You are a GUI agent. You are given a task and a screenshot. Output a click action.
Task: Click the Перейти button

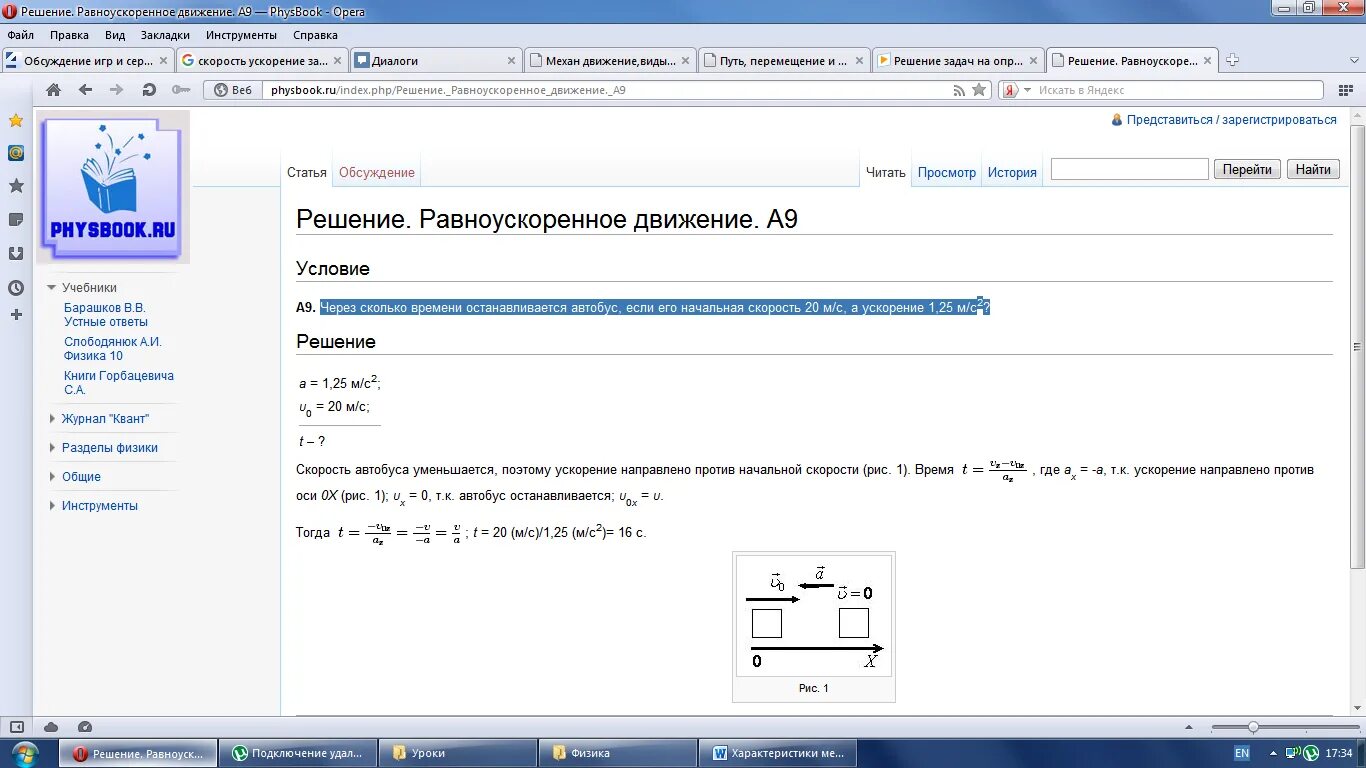coord(1247,170)
